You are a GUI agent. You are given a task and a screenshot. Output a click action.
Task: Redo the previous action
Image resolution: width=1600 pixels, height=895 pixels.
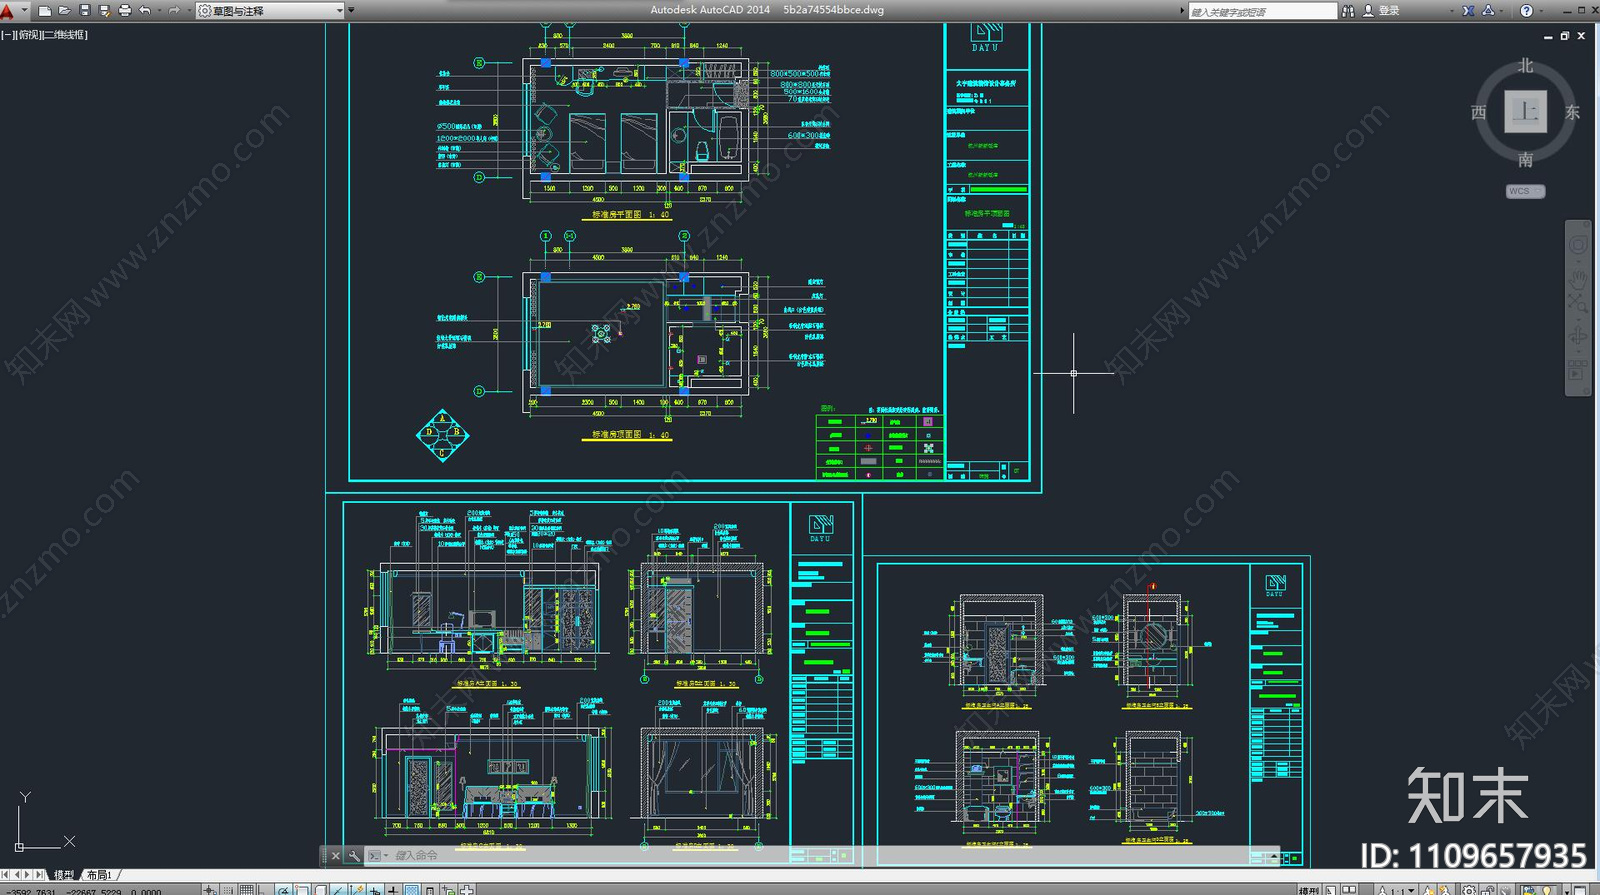click(174, 11)
